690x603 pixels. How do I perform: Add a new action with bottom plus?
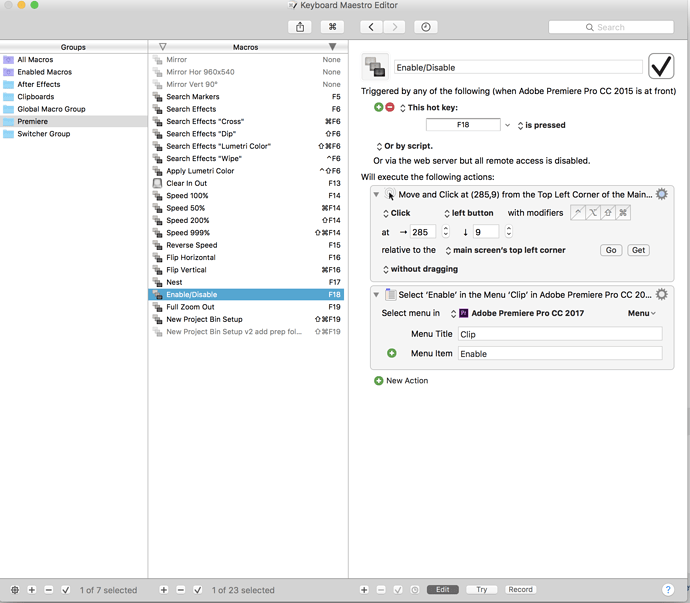click(364, 590)
